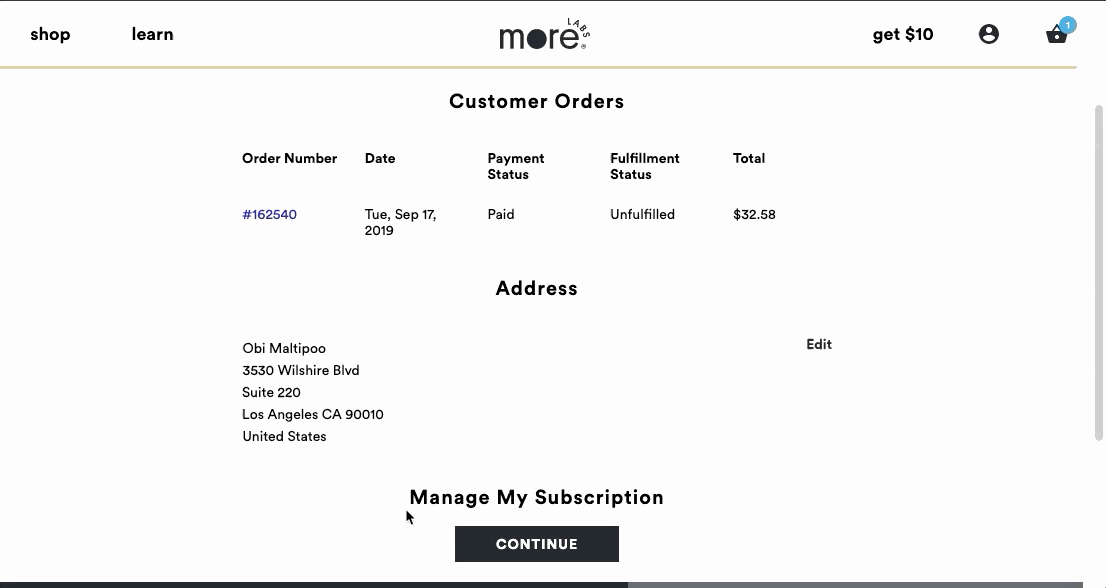
Task: Click the Fulfillment Status column header
Action: pos(644,166)
